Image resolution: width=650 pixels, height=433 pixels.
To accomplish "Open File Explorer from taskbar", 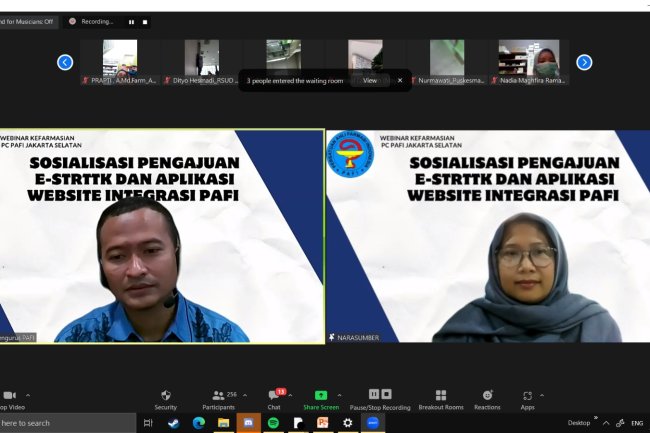I will pyautogui.click(x=223, y=423).
